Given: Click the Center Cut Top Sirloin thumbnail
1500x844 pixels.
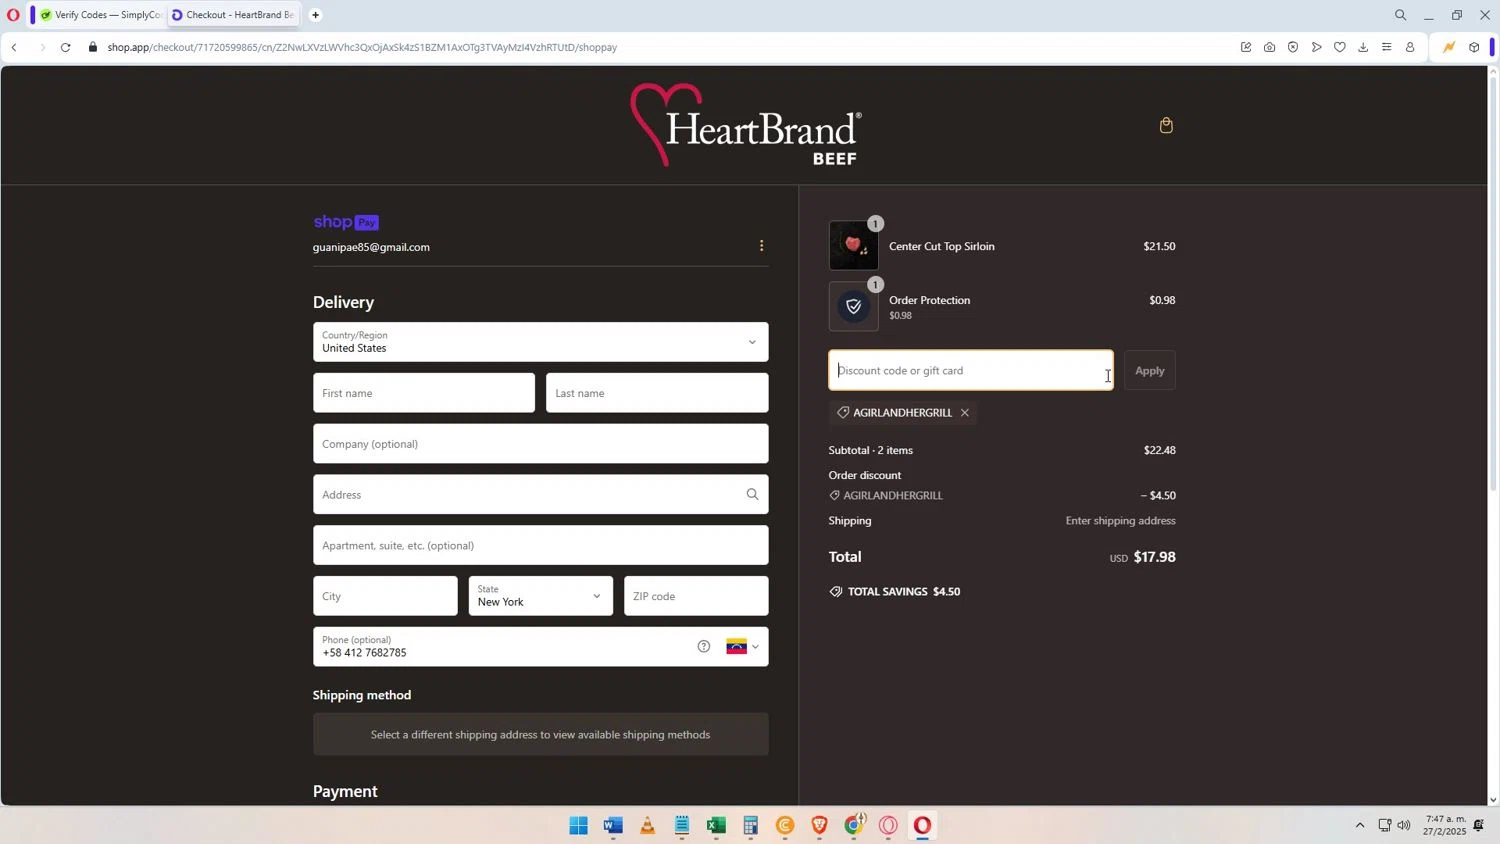Looking at the screenshot, I should click(x=853, y=245).
